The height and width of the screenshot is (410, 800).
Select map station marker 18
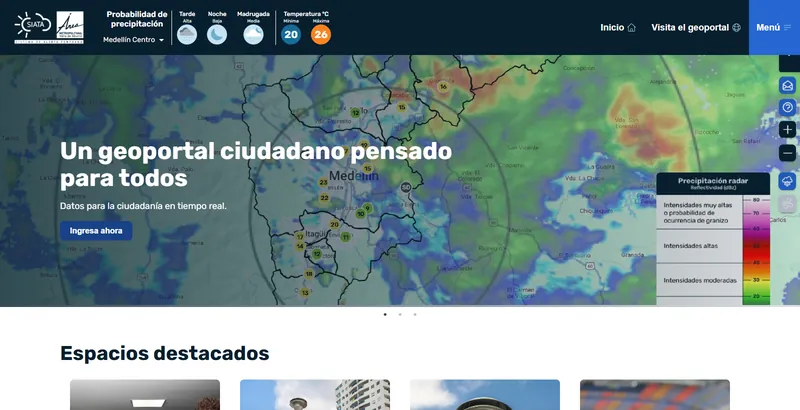click(309, 274)
